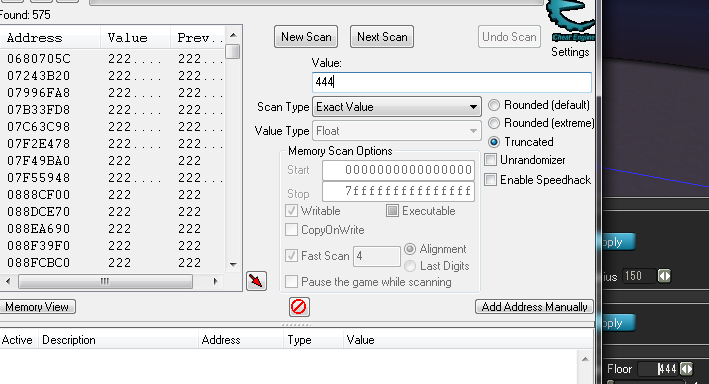Viewport: 709px width, 384px height.
Task: Select Rounded (default) option
Action: click(494, 105)
